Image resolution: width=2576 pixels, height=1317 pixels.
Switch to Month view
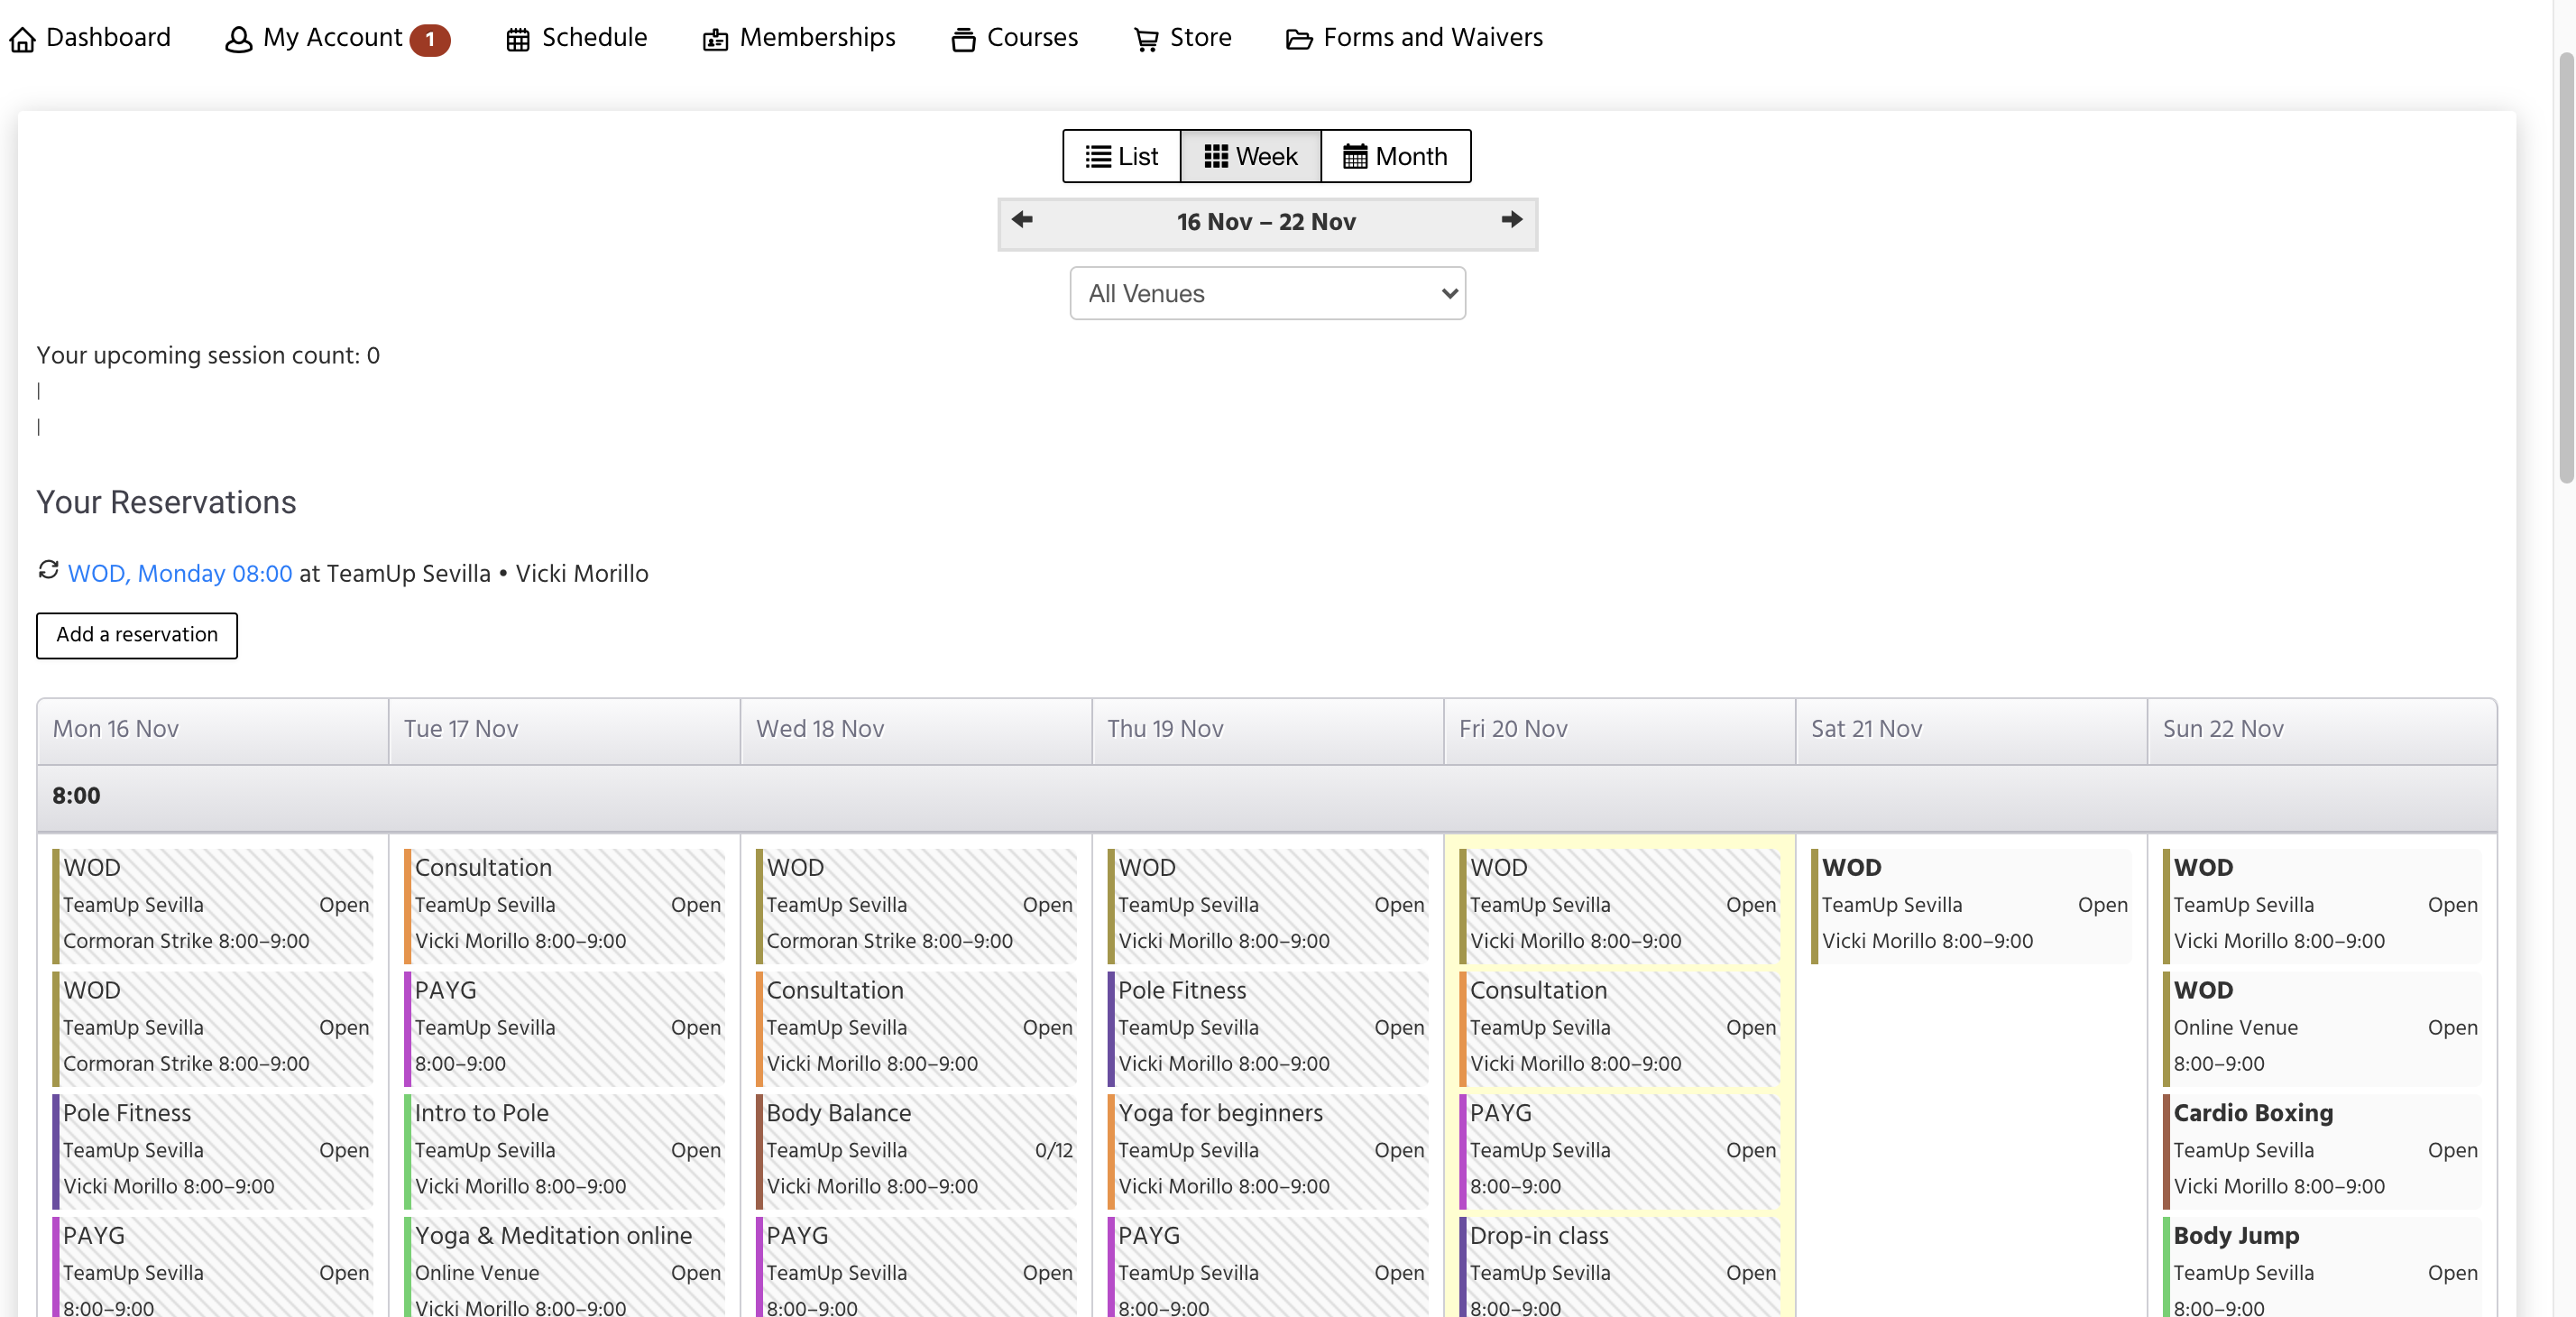[1395, 156]
